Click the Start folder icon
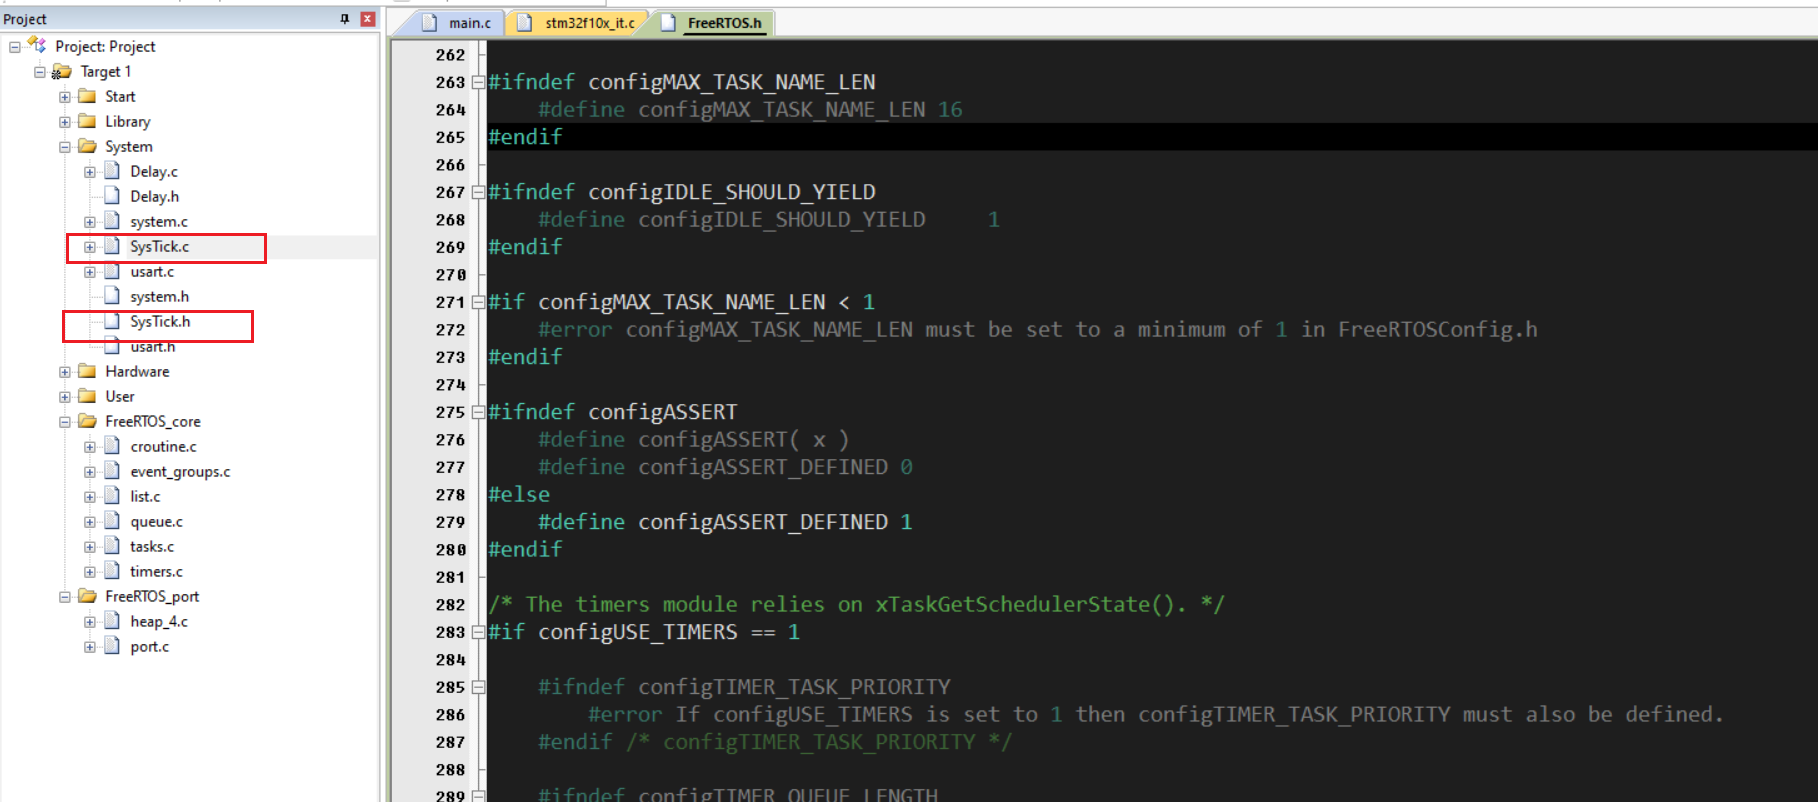This screenshot has width=1818, height=802. tap(87, 96)
